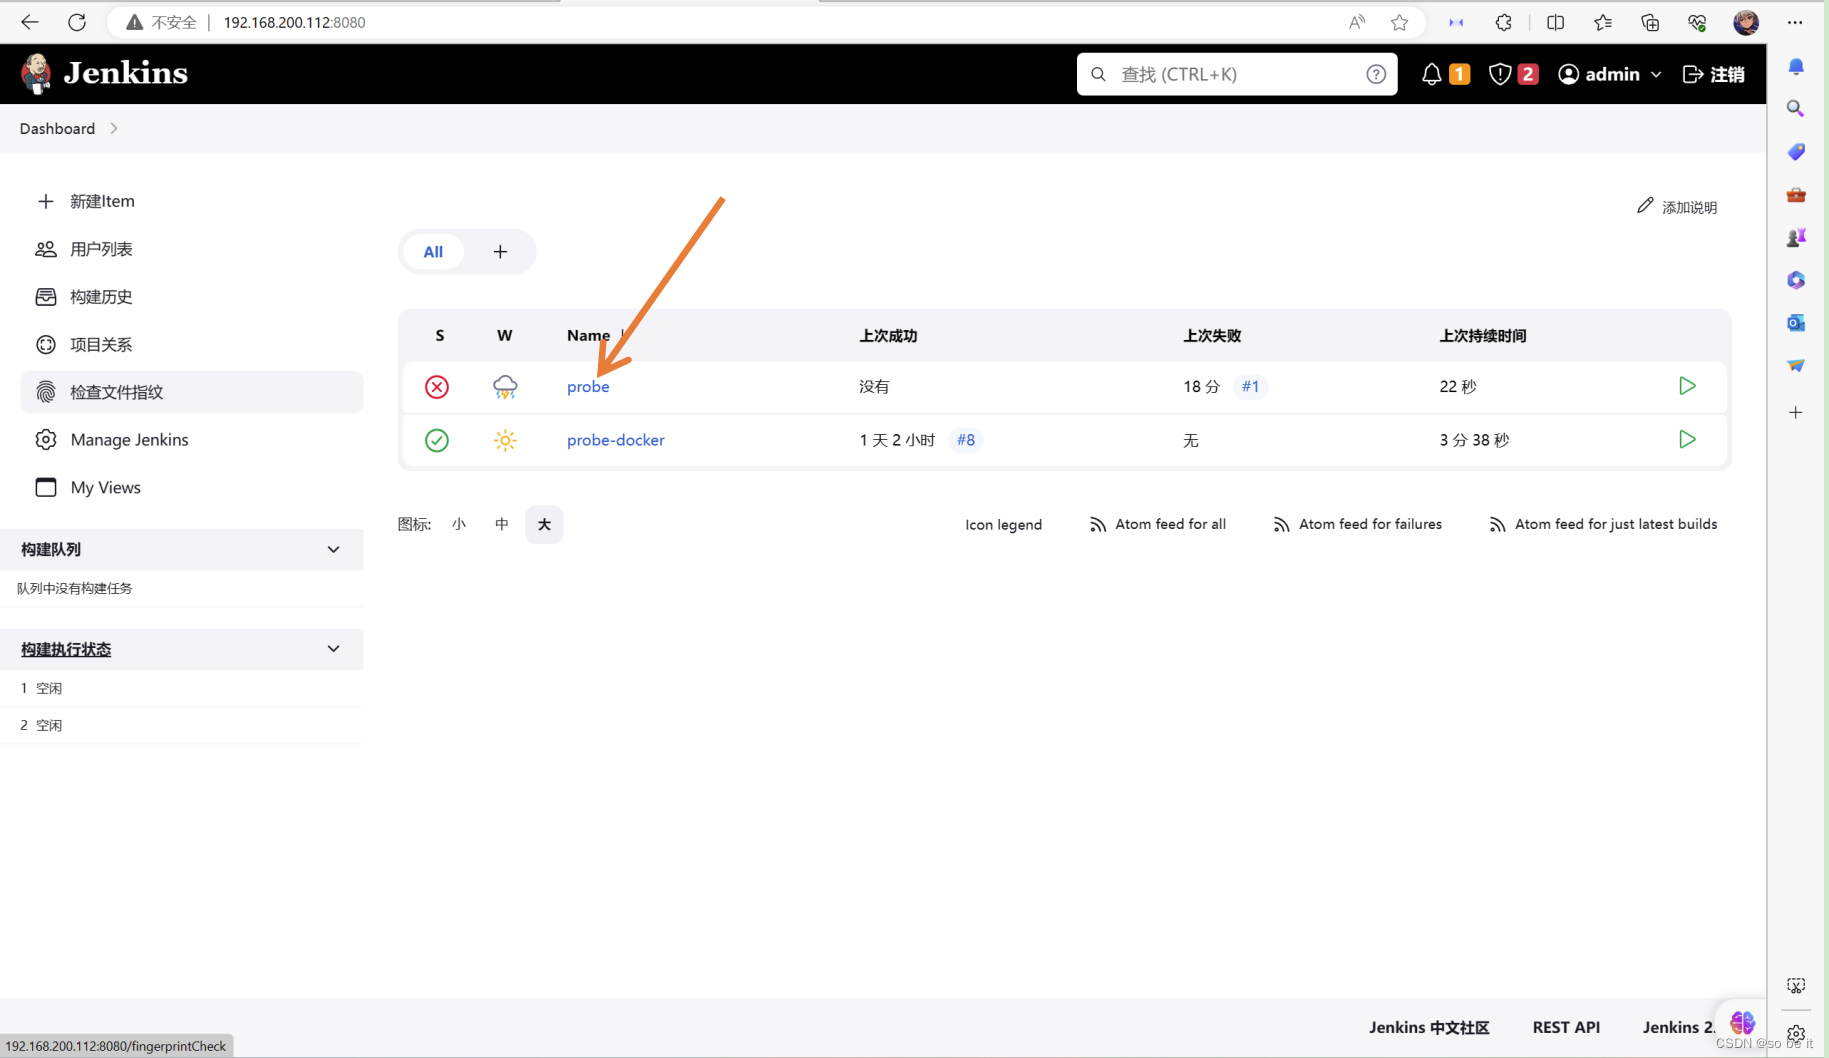Toggle browser split screen icon
This screenshot has width=1829, height=1058.
click(1555, 22)
